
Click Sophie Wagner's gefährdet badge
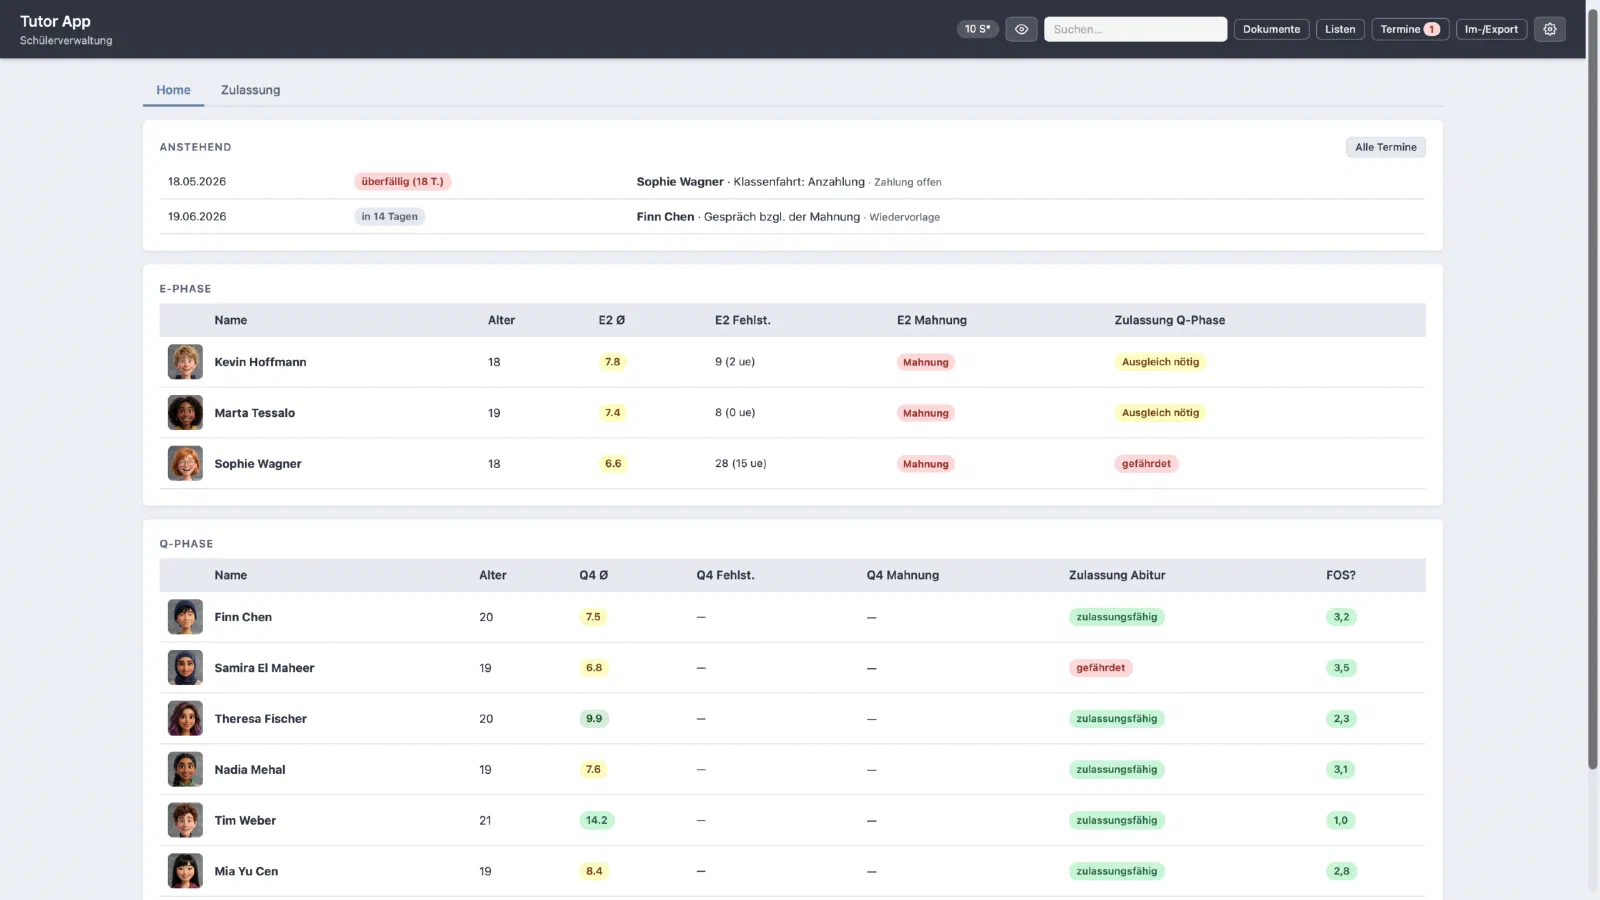[1146, 464]
